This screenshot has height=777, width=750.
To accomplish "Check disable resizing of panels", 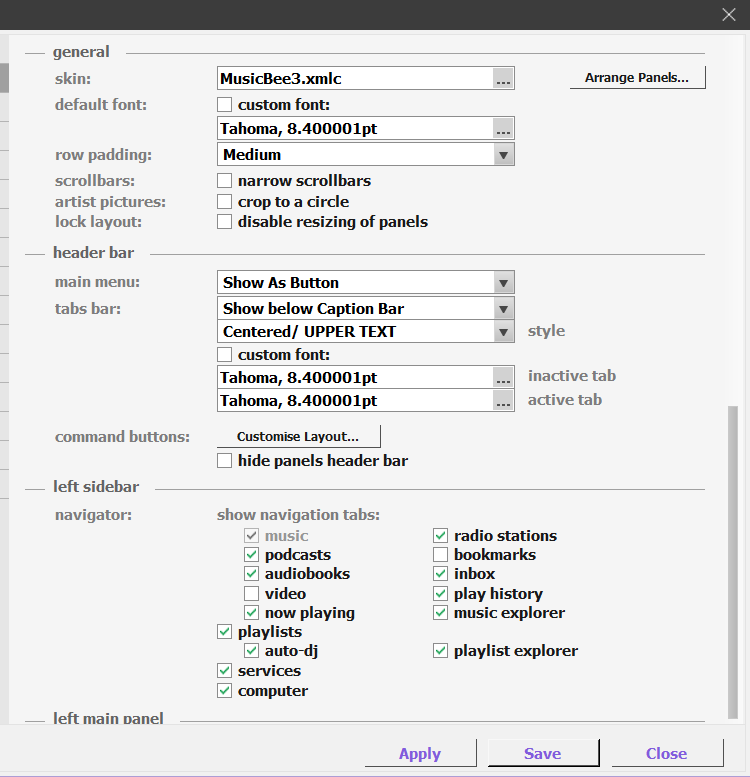I will tap(224, 222).
